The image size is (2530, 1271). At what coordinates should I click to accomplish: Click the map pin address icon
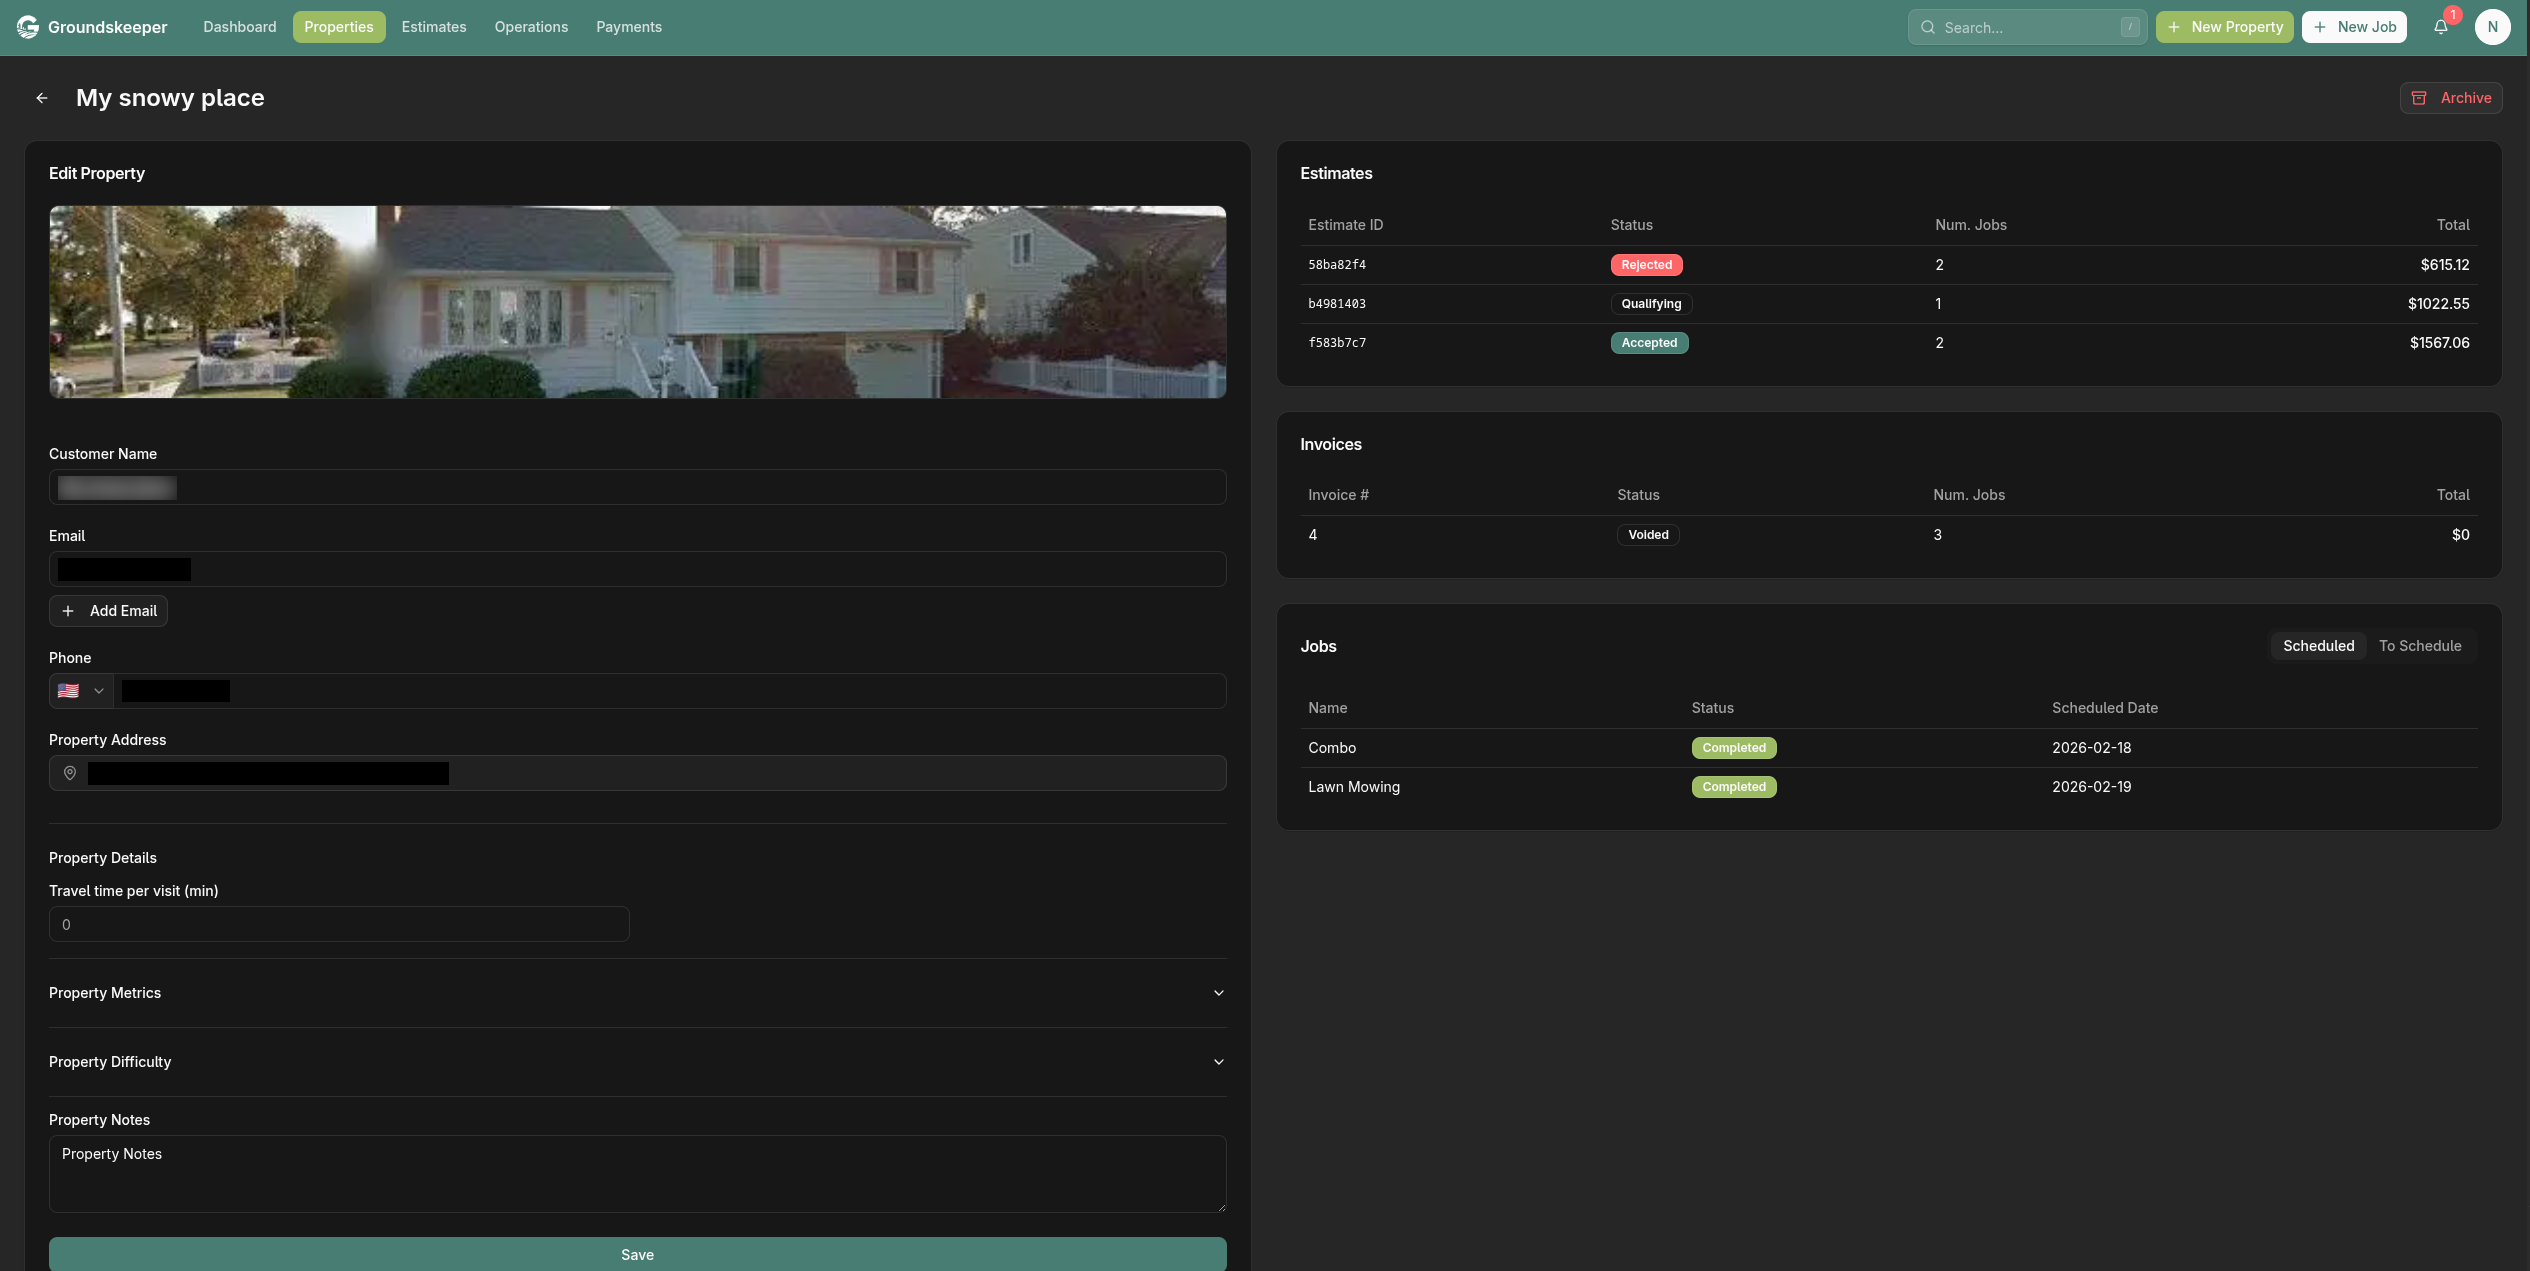click(70, 773)
